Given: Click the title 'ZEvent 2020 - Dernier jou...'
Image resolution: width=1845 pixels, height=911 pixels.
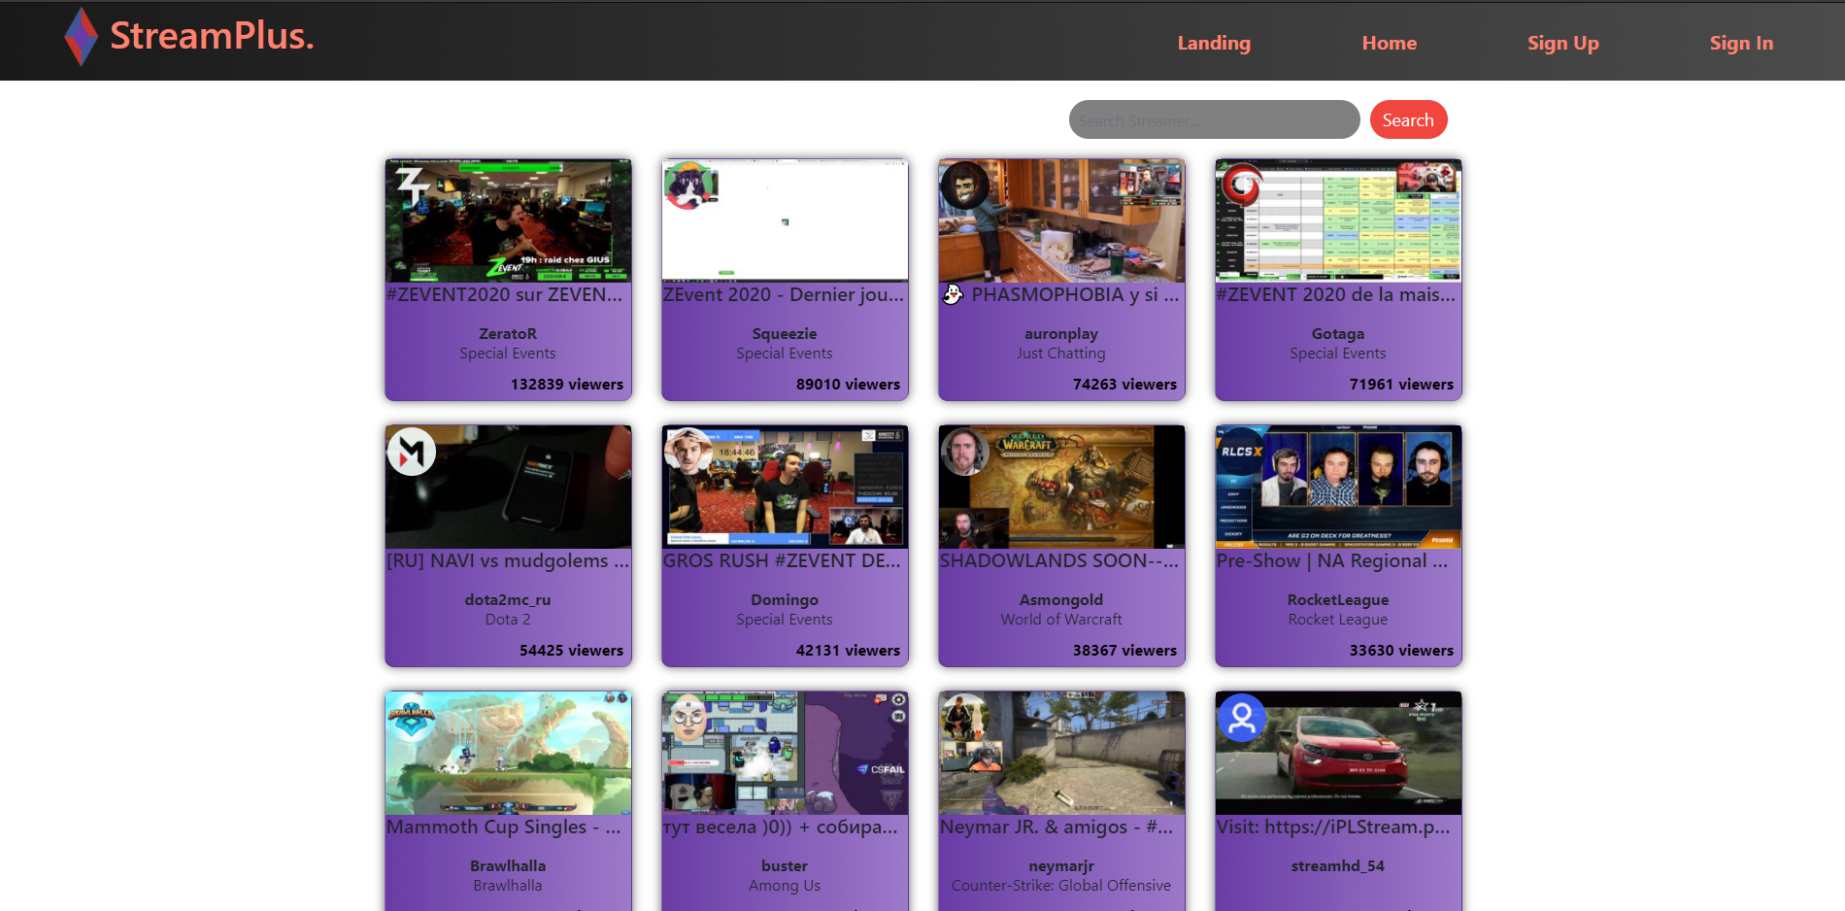Looking at the screenshot, I should pyautogui.click(x=783, y=294).
